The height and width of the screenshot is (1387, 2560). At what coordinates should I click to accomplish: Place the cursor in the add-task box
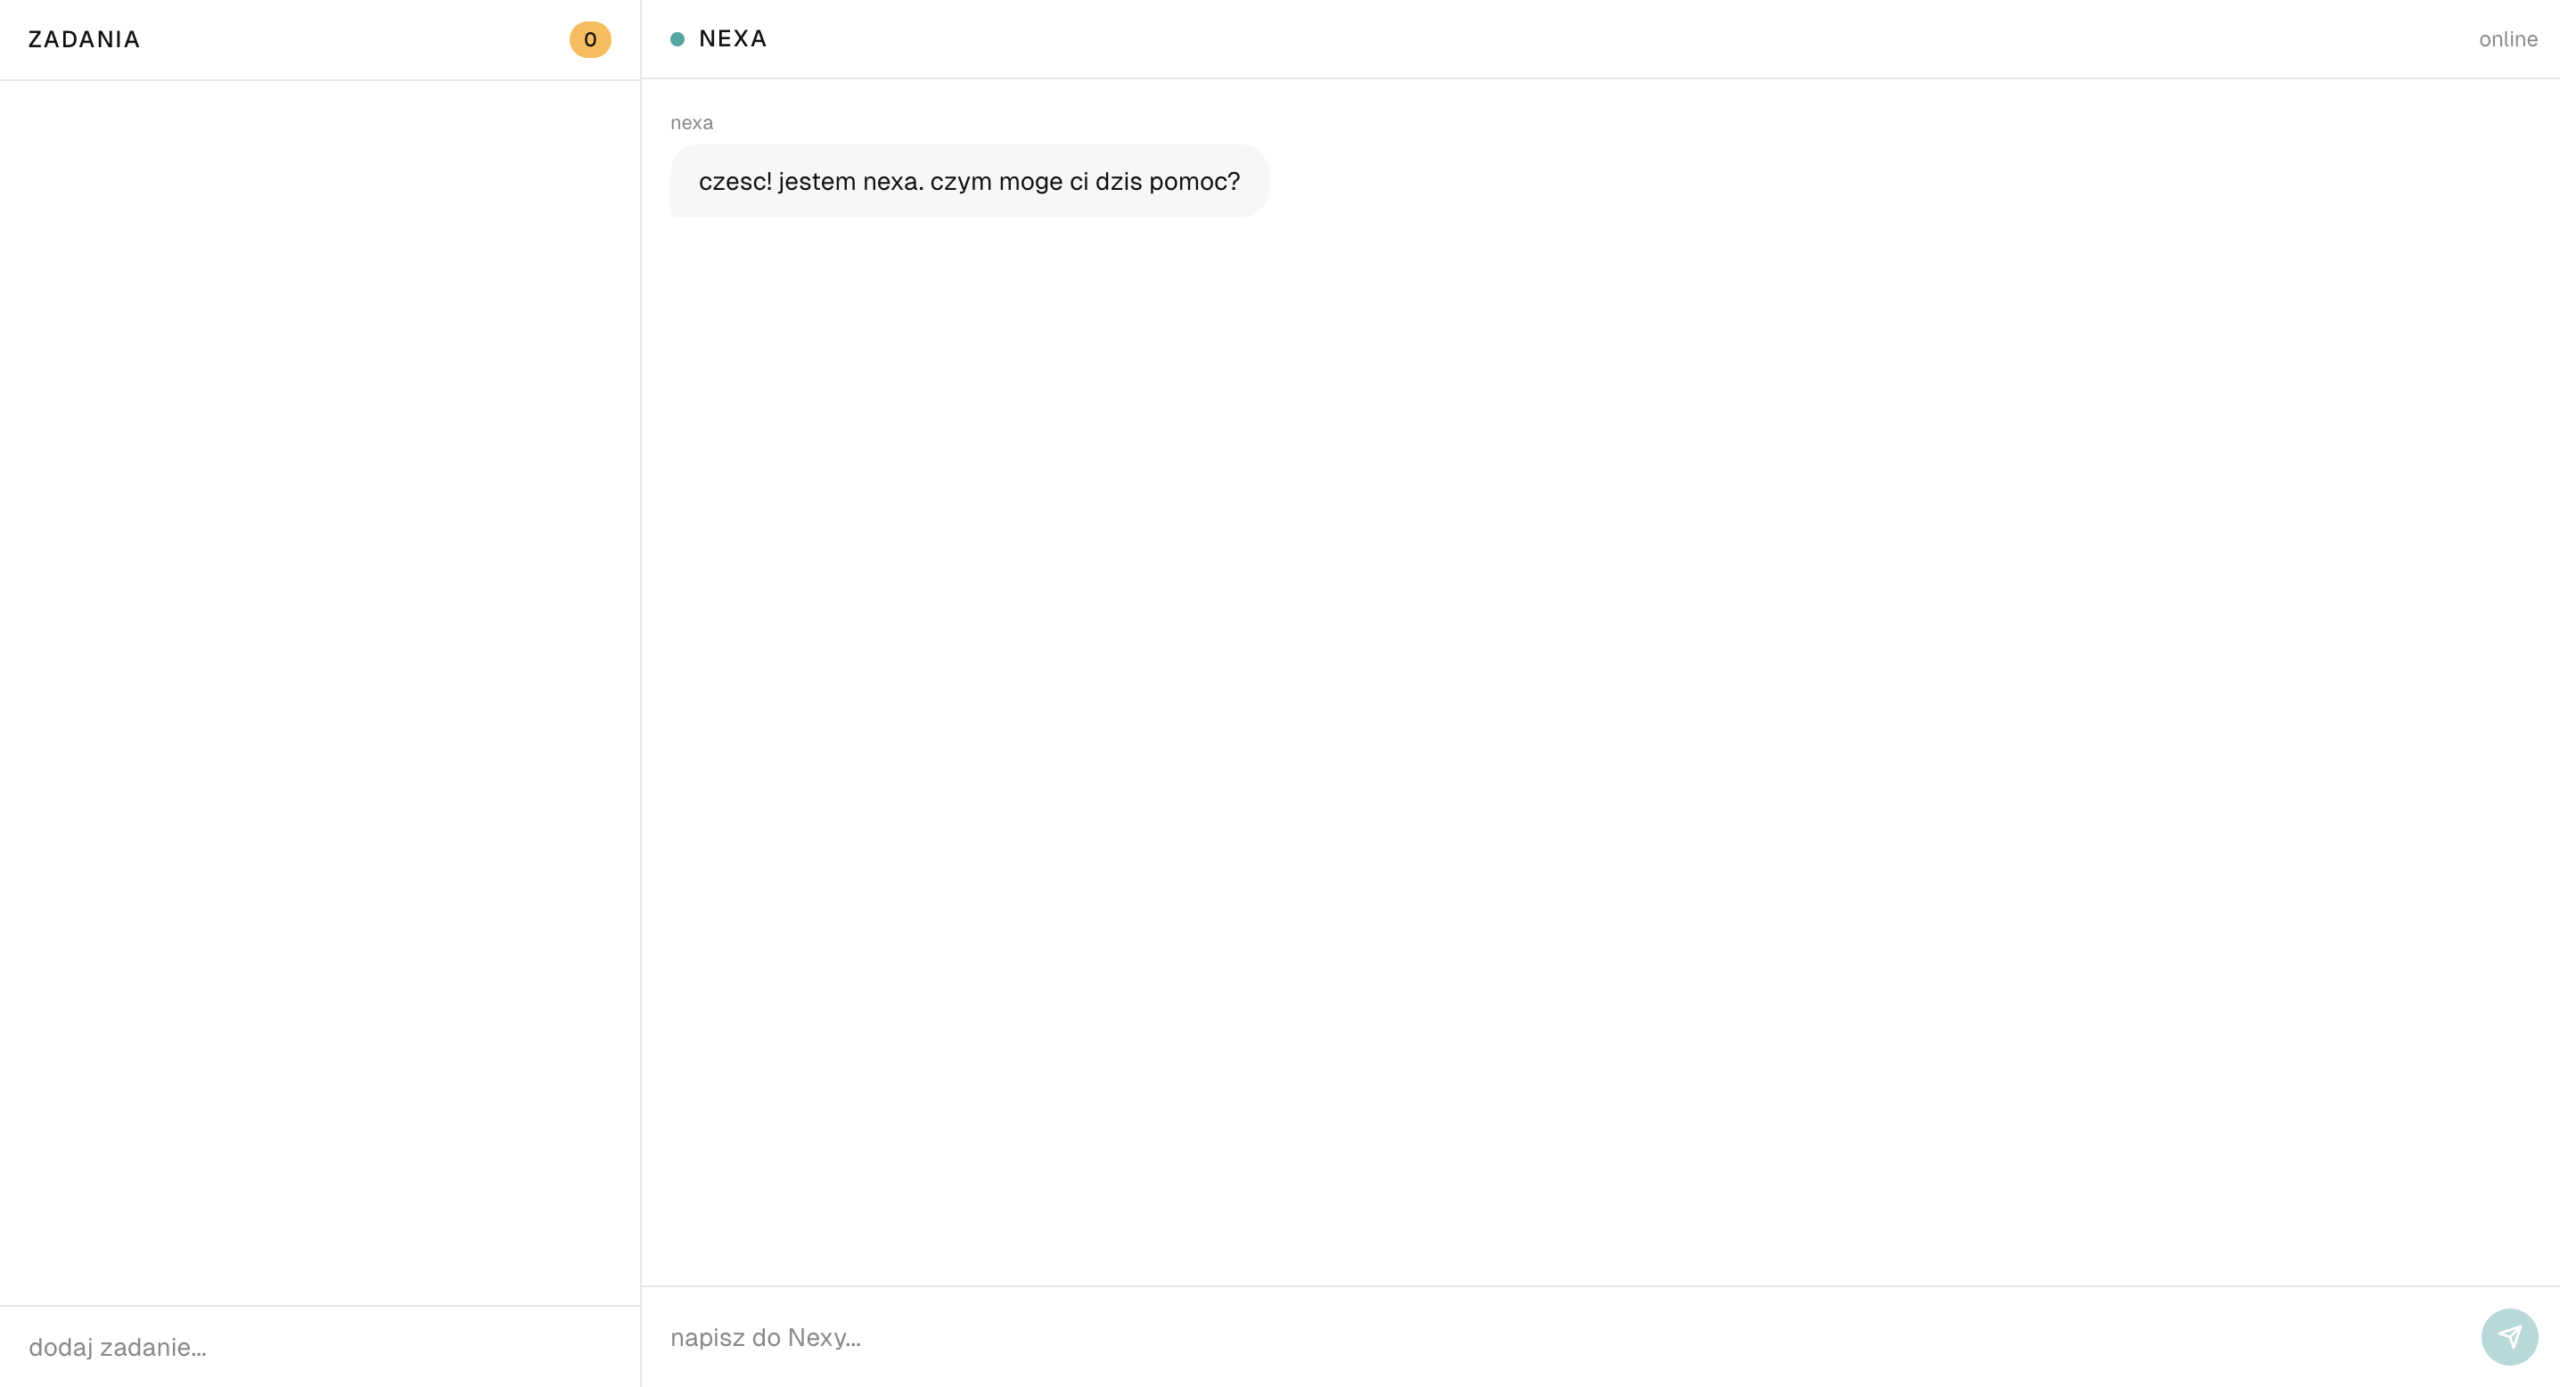pyautogui.click(x=320, y=1346)
